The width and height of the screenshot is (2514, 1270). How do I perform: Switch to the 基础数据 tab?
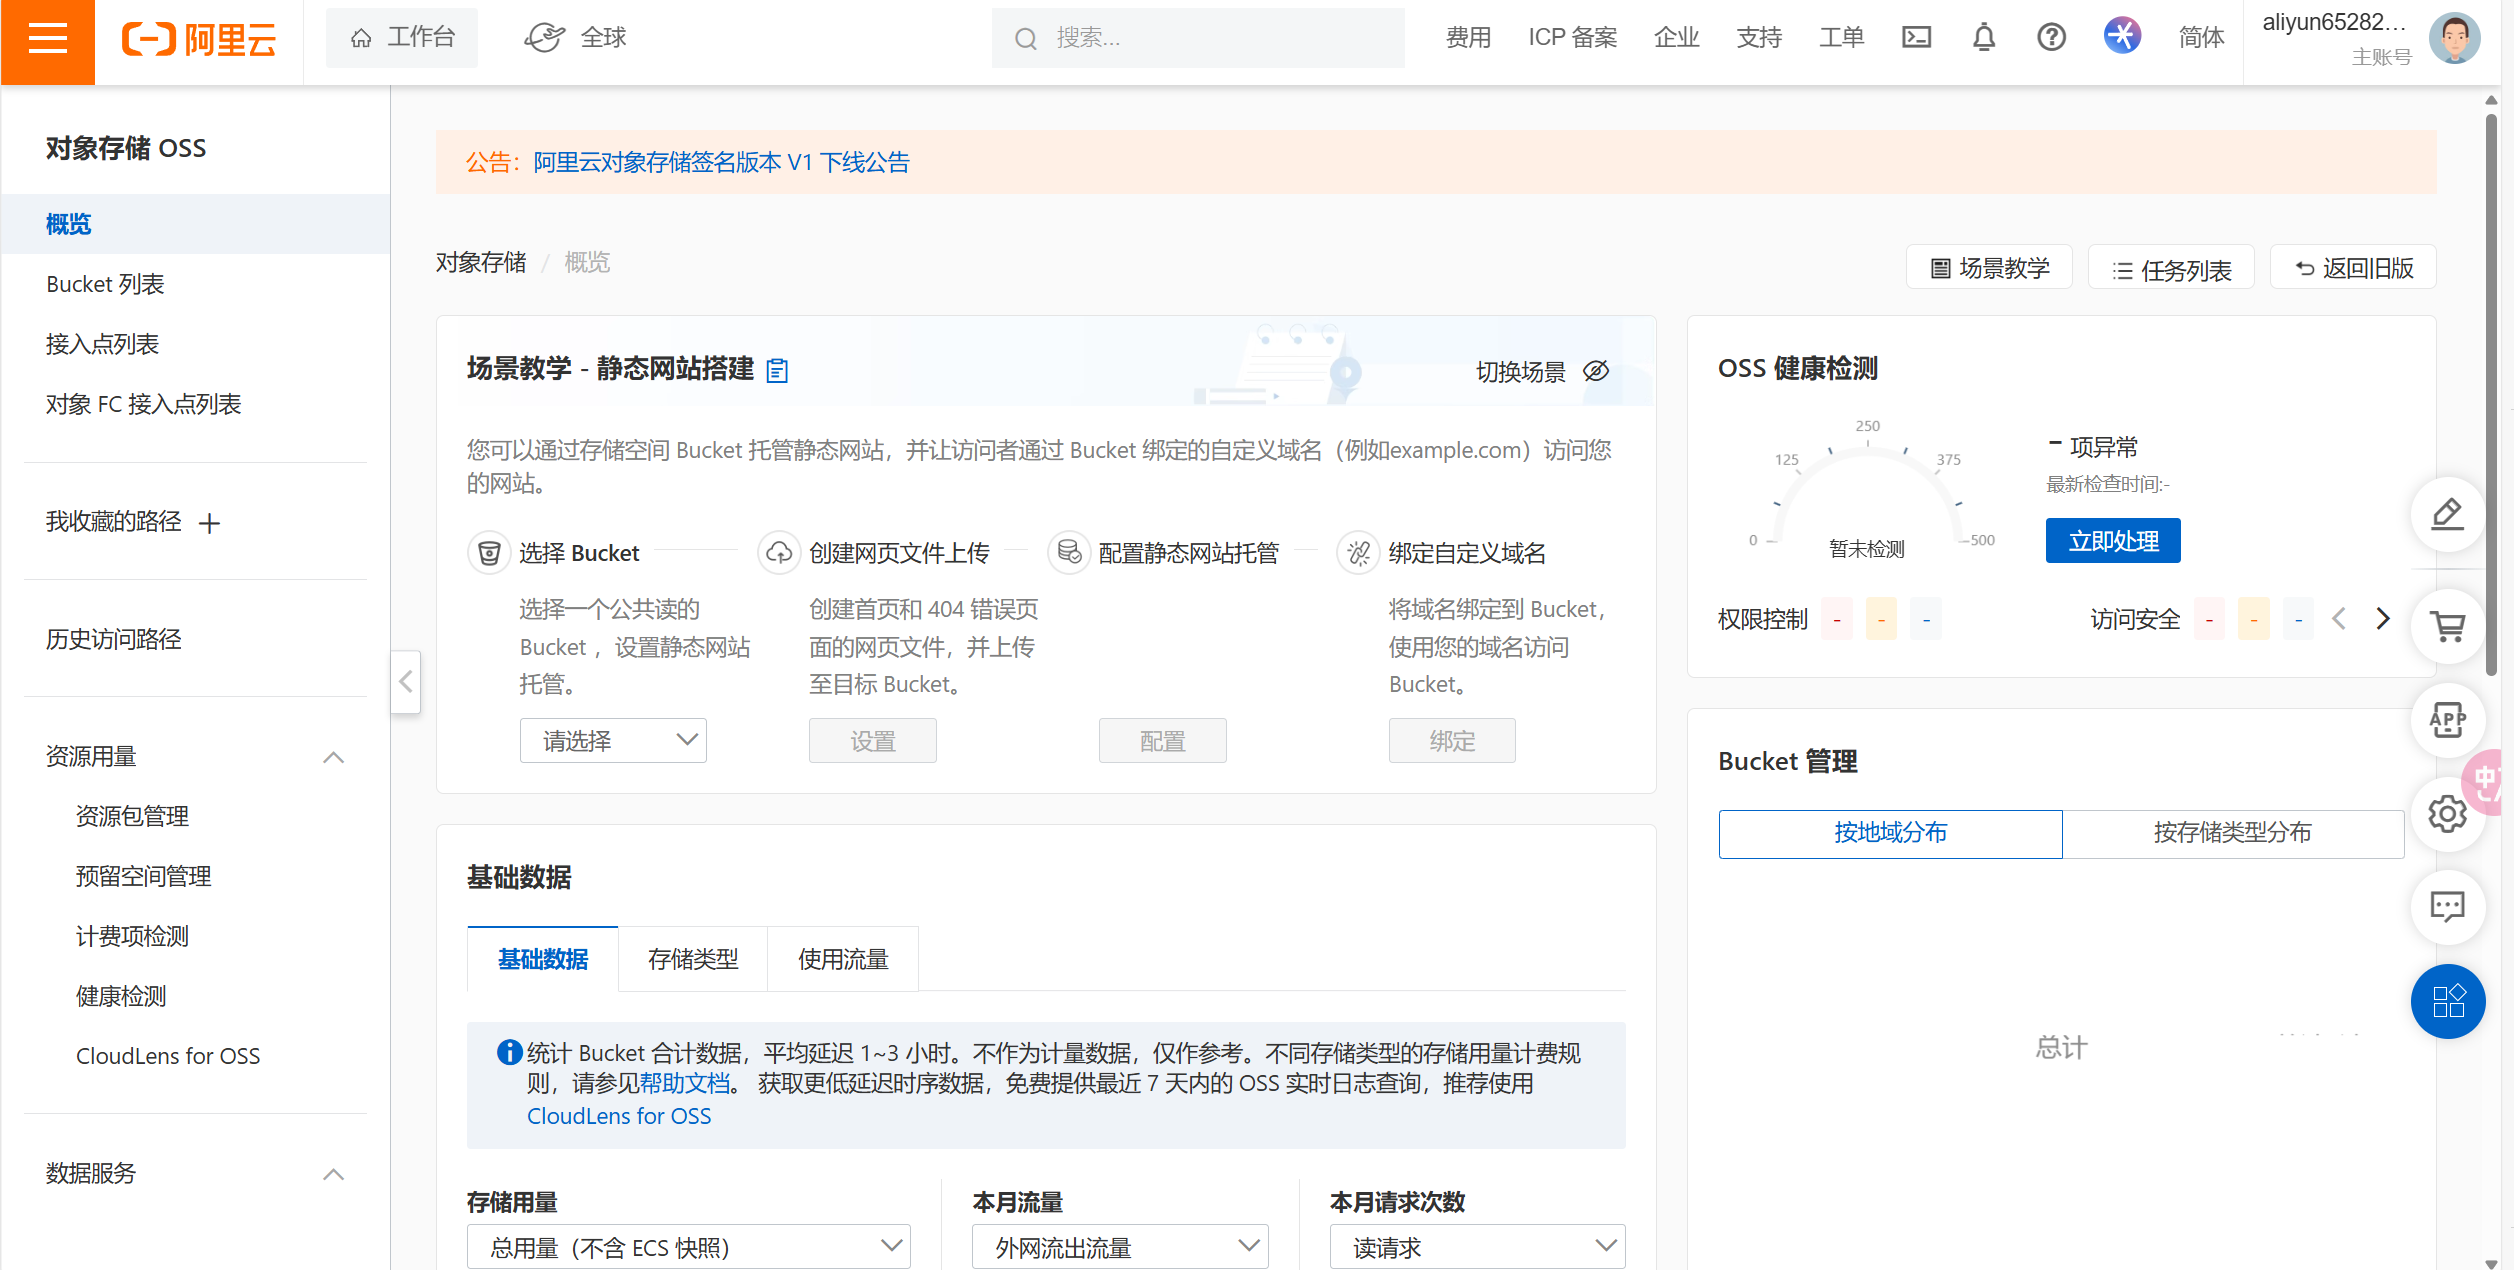click(543, 959)
